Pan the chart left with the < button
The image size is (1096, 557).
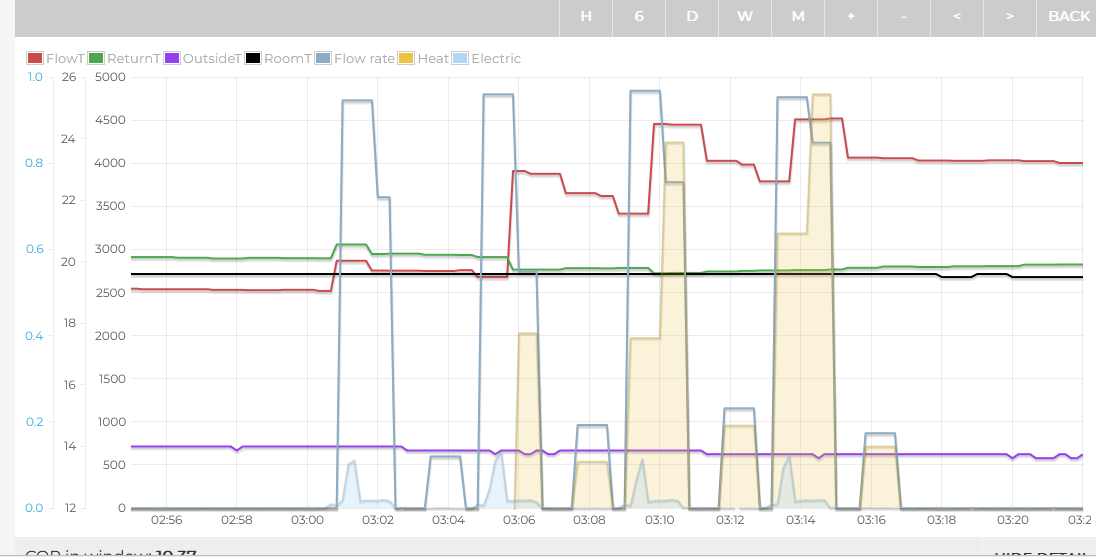click(957, 17)
